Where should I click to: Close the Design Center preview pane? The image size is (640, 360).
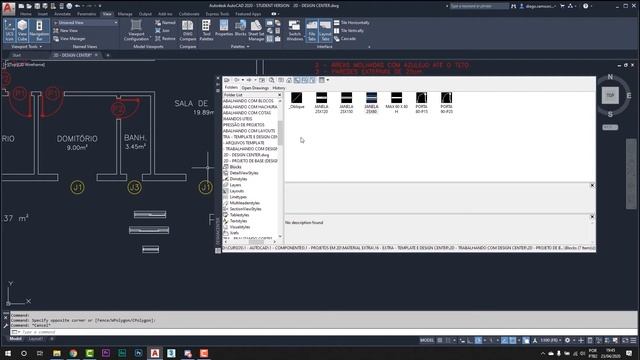[x=592, y=186]
